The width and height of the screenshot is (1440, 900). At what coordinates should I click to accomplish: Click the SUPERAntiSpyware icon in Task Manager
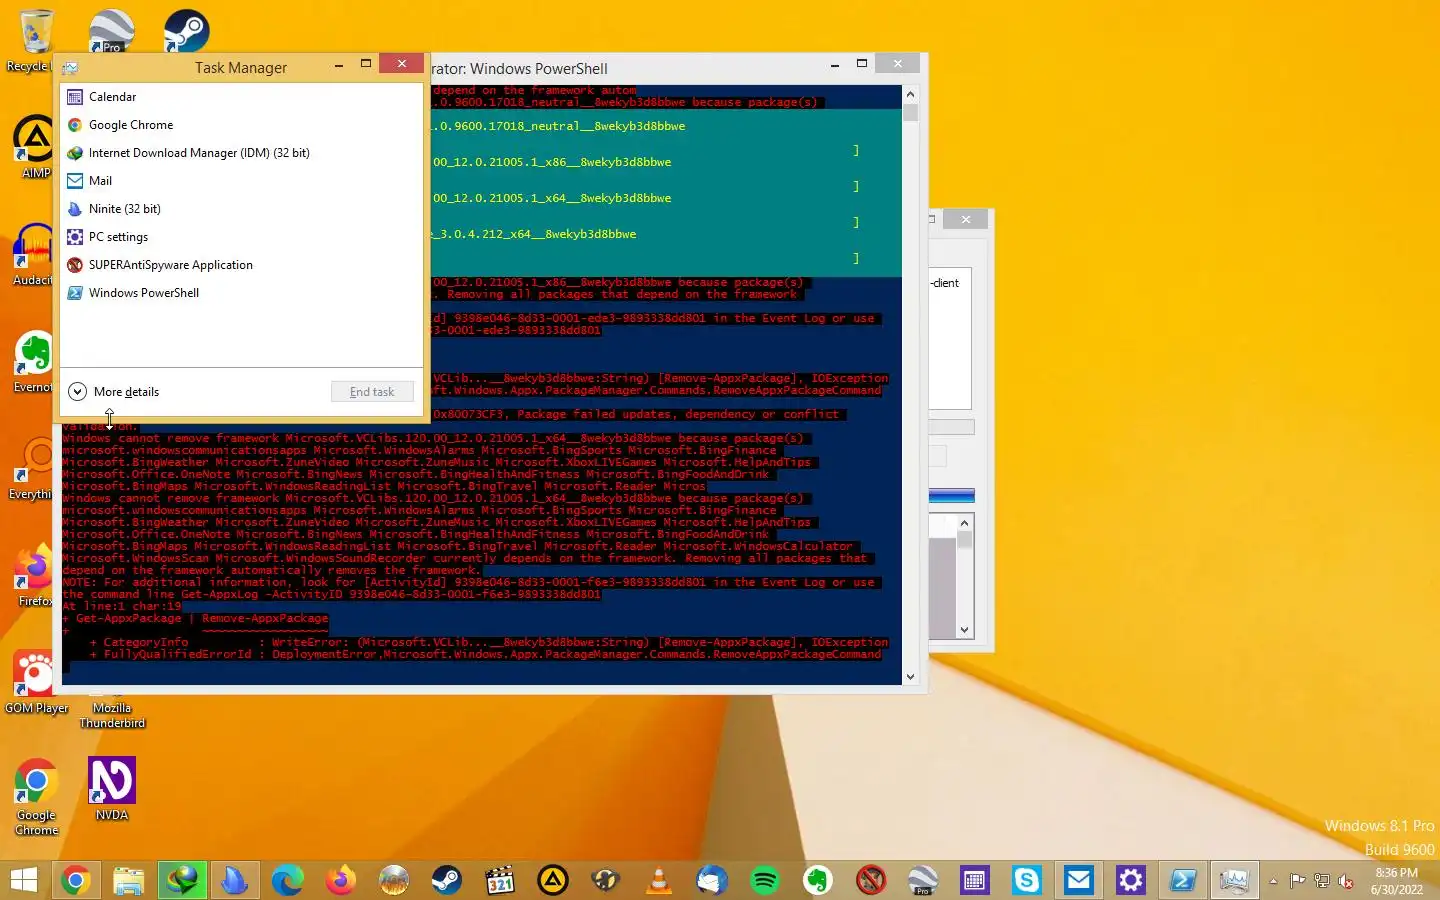pos(75,265)
